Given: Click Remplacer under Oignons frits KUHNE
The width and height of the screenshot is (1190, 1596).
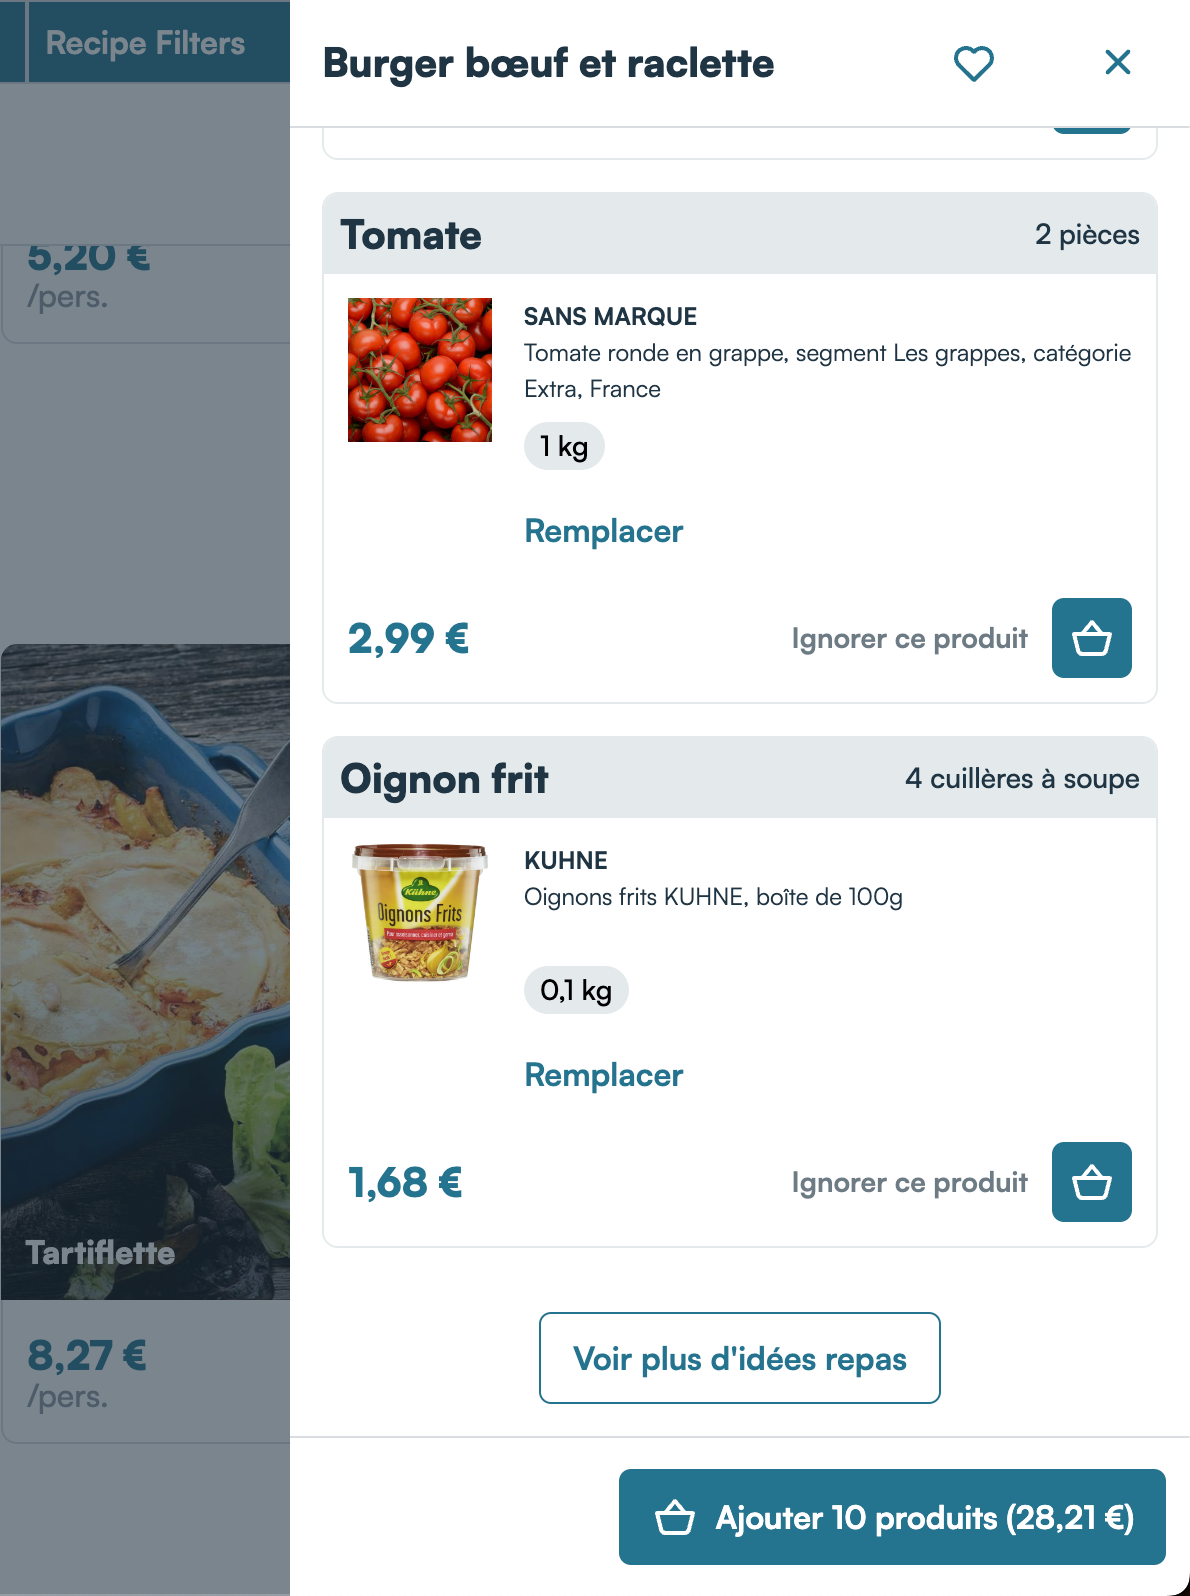Looking at the screenshot, I should pyautogui.click(x=604, y=1075).
